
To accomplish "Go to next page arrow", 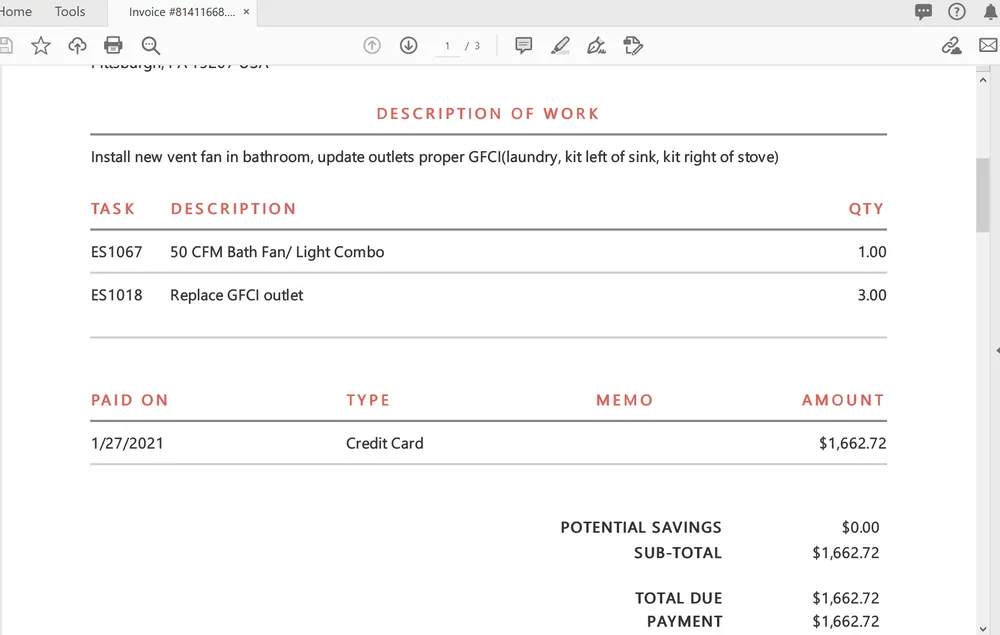I will click(x=408, y=45).
